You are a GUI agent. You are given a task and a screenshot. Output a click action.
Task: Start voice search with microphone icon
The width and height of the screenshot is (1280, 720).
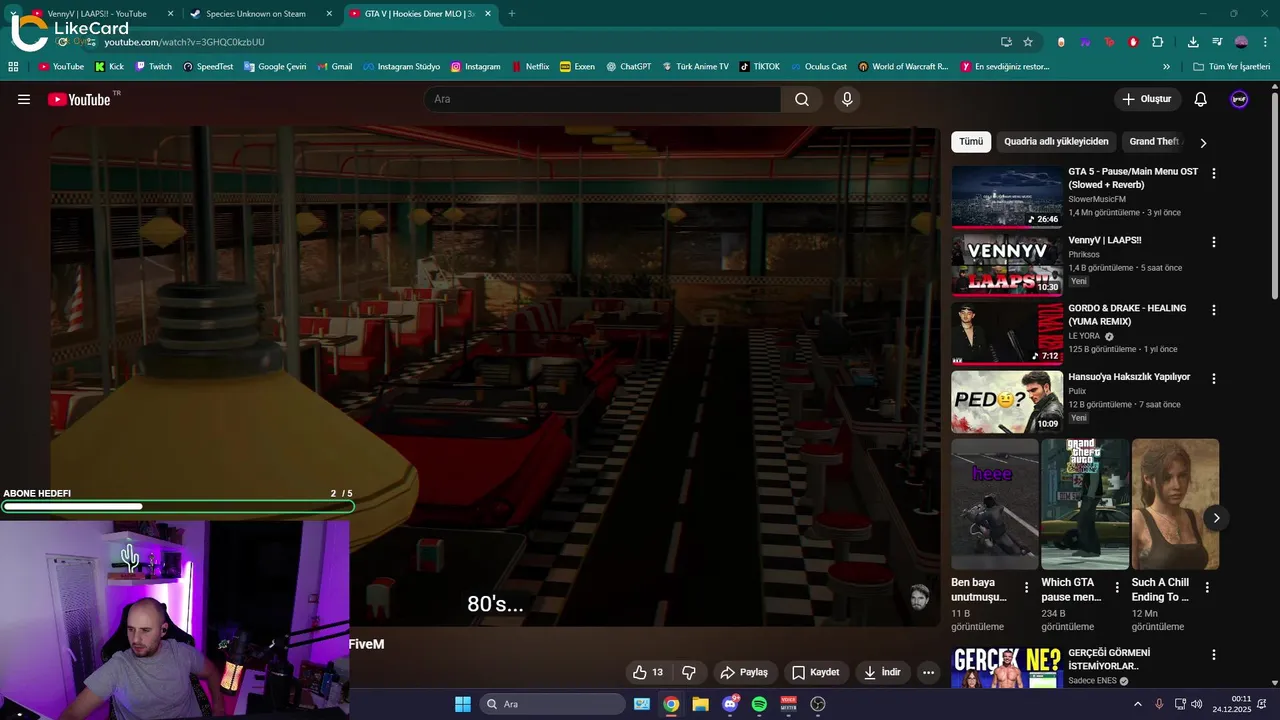click(x=847, y=99)
